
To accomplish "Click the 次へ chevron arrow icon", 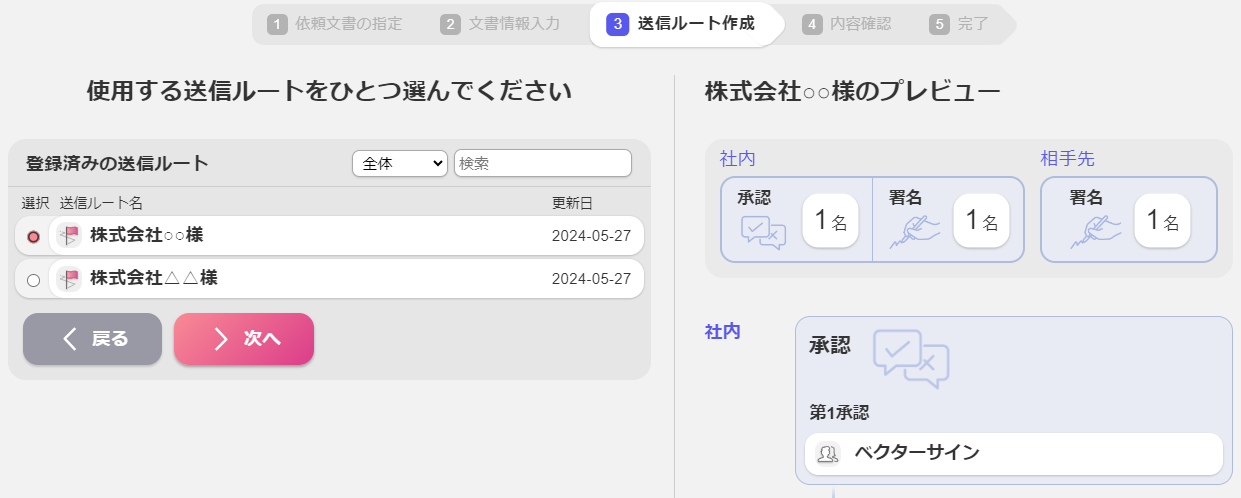I will [x=221, y=339].
